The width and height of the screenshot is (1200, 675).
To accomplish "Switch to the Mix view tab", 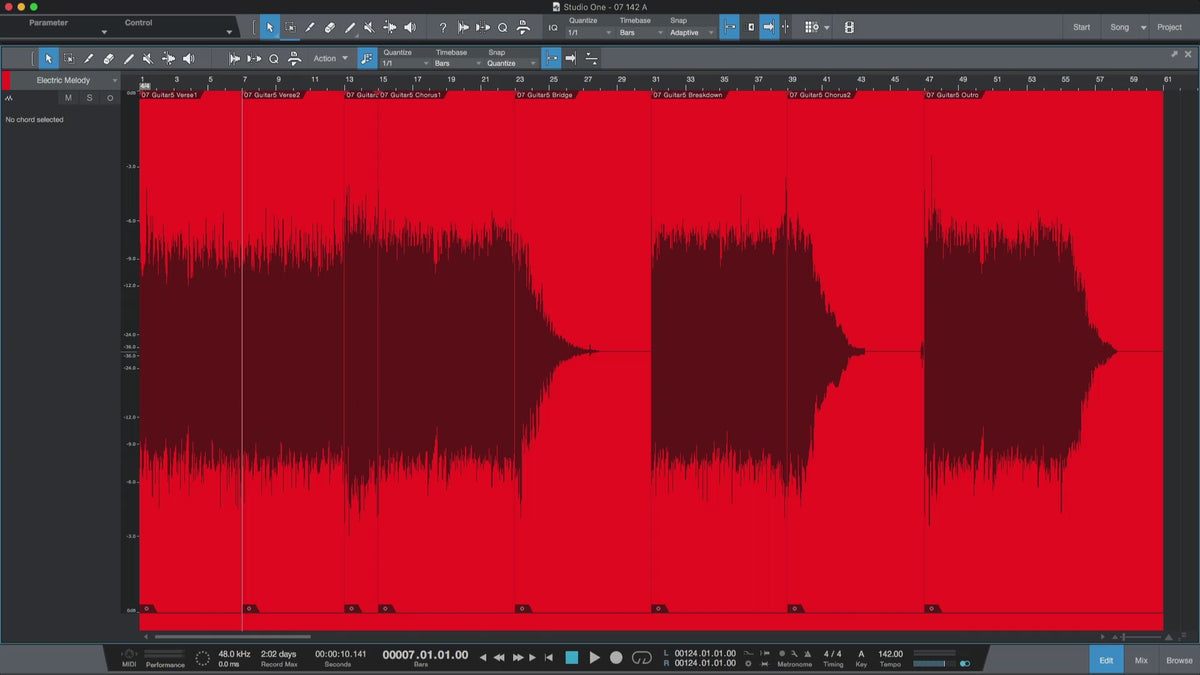I will click(1141, 660).
